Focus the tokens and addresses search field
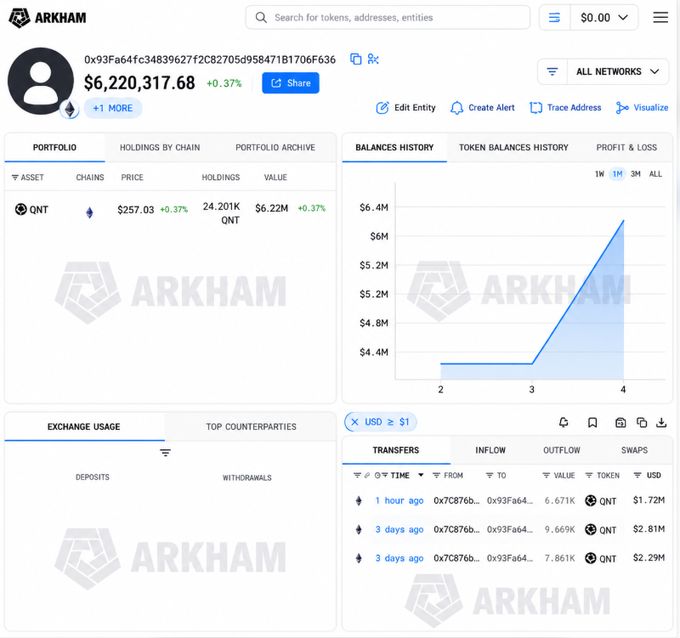680x638 pixels. (388, 17)
